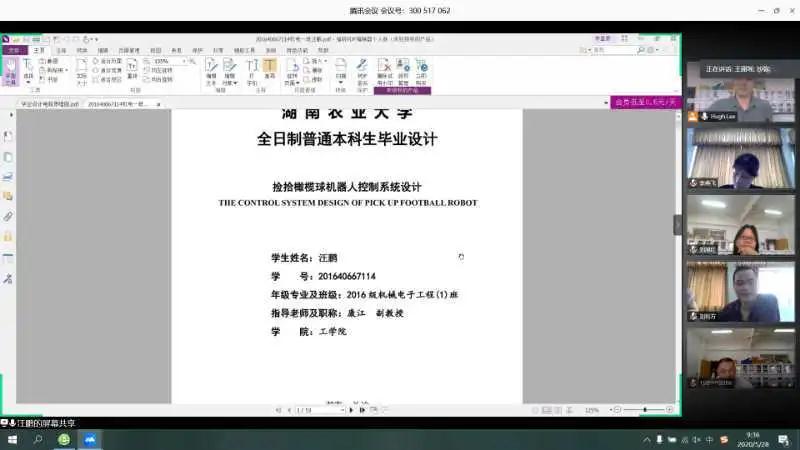The width and height of the screenshot is (800, 450).
Task: Click the search magnifier icon near Find box
Action: coord(641,50)
